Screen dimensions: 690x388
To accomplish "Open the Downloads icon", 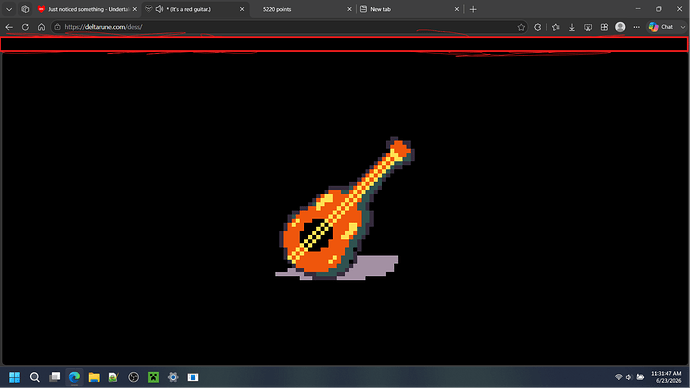I will coord(572,27).
